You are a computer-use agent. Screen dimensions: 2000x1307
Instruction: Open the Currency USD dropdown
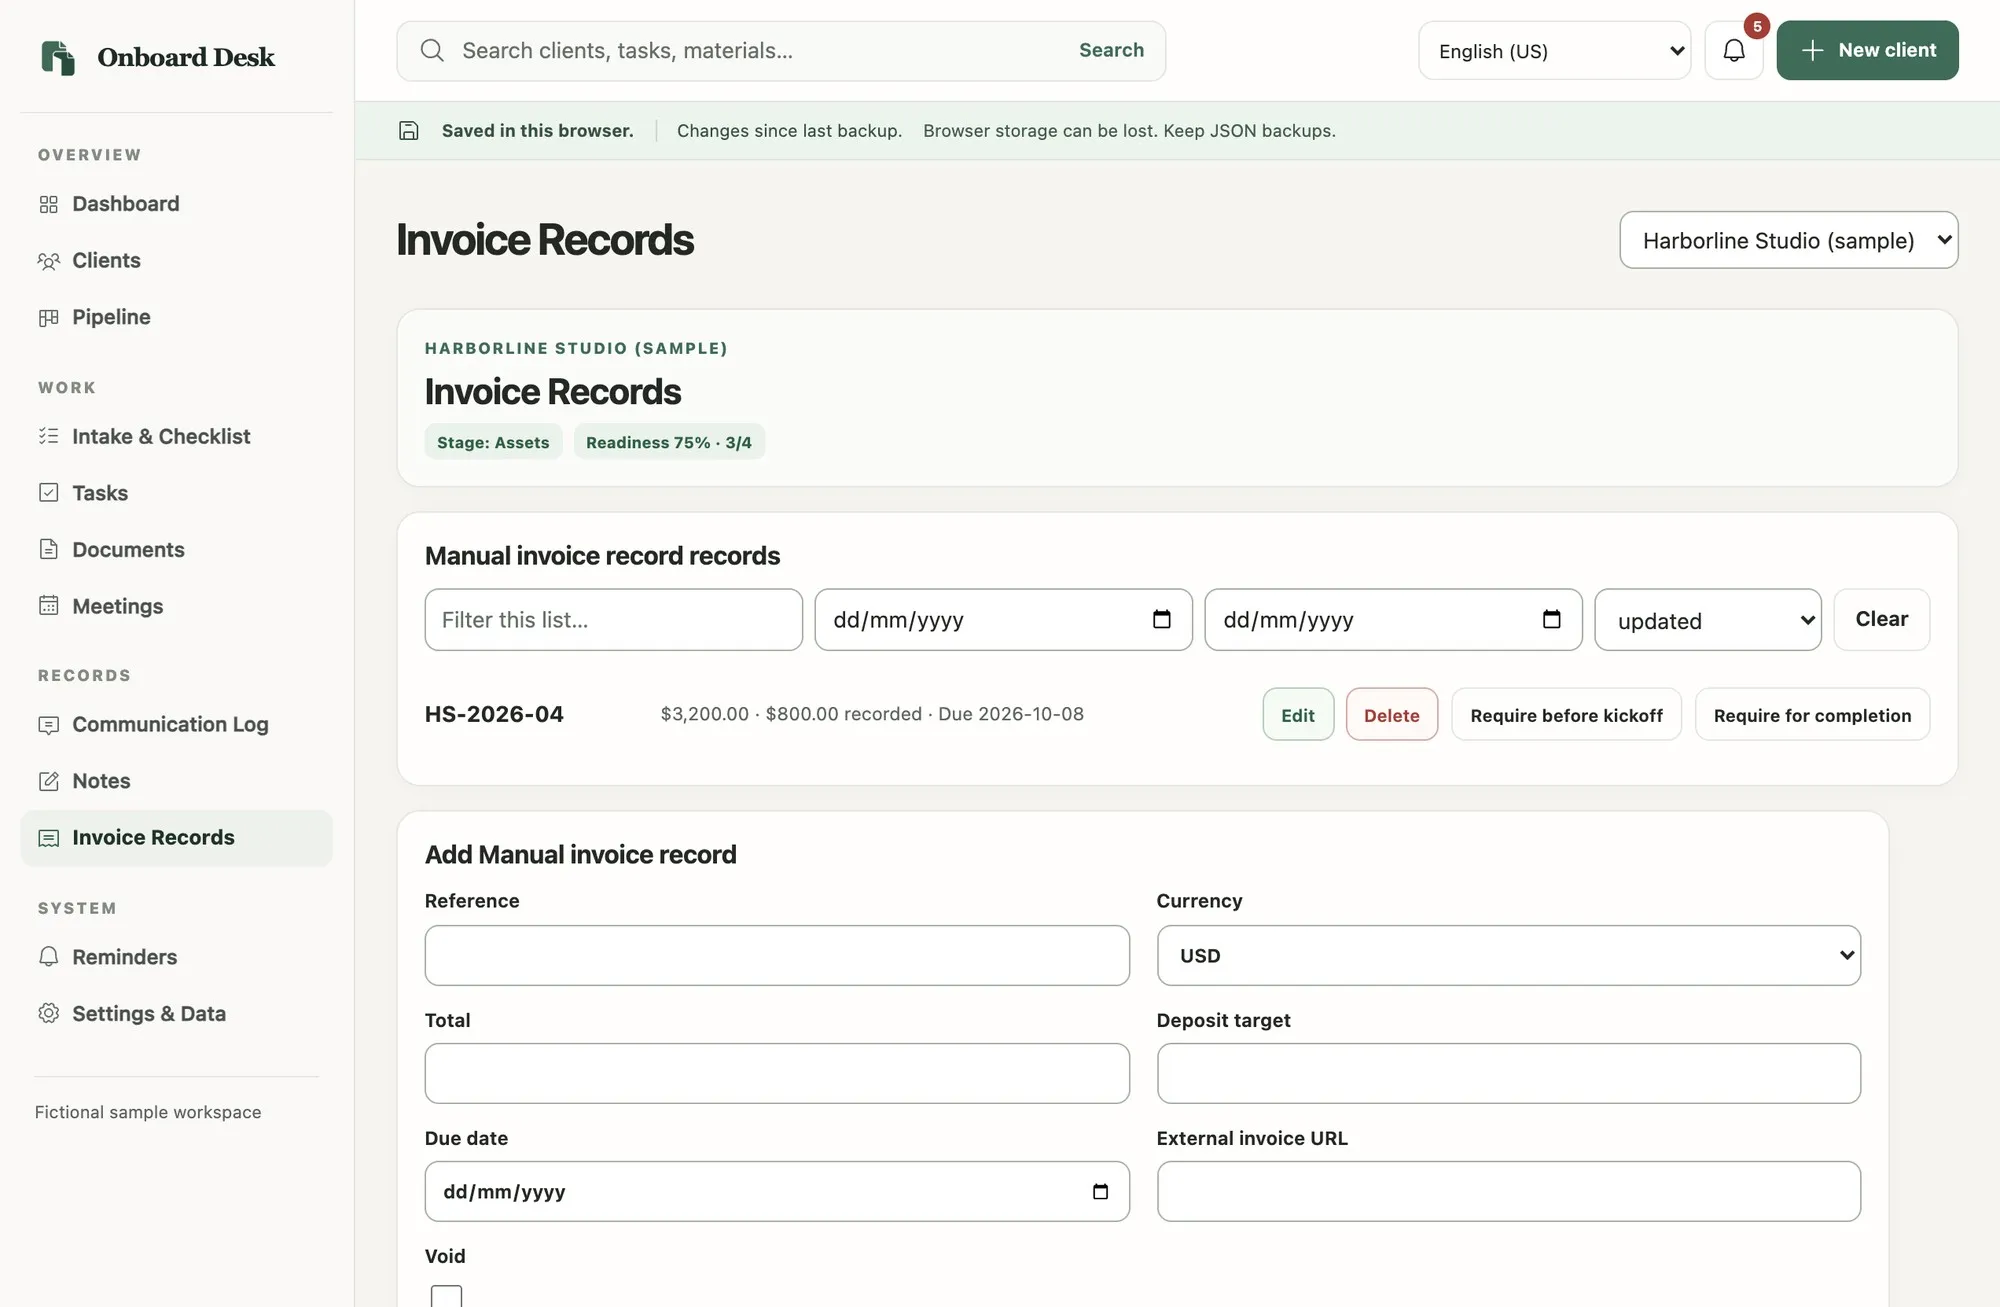pyautogui.click(x=1508, y=955)
